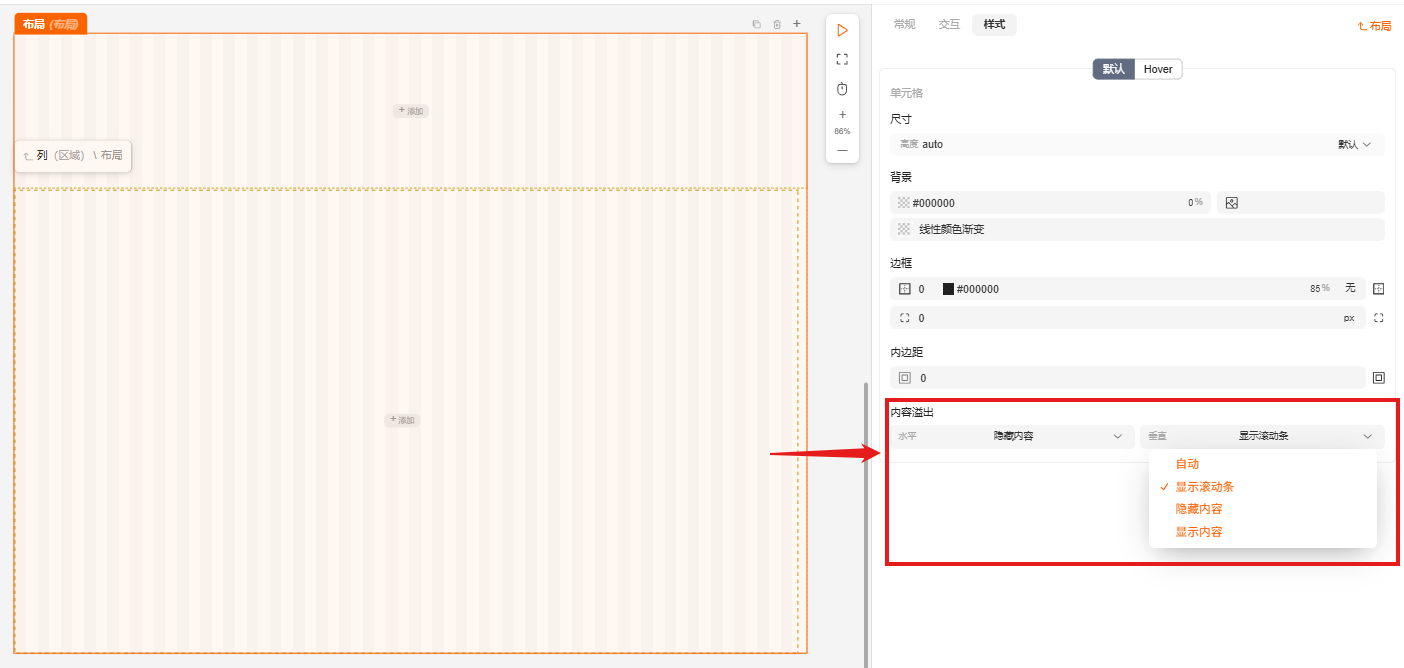Zoom out with the minus icon below 86%
1404x668 pixels.
[x=842, y=150]
